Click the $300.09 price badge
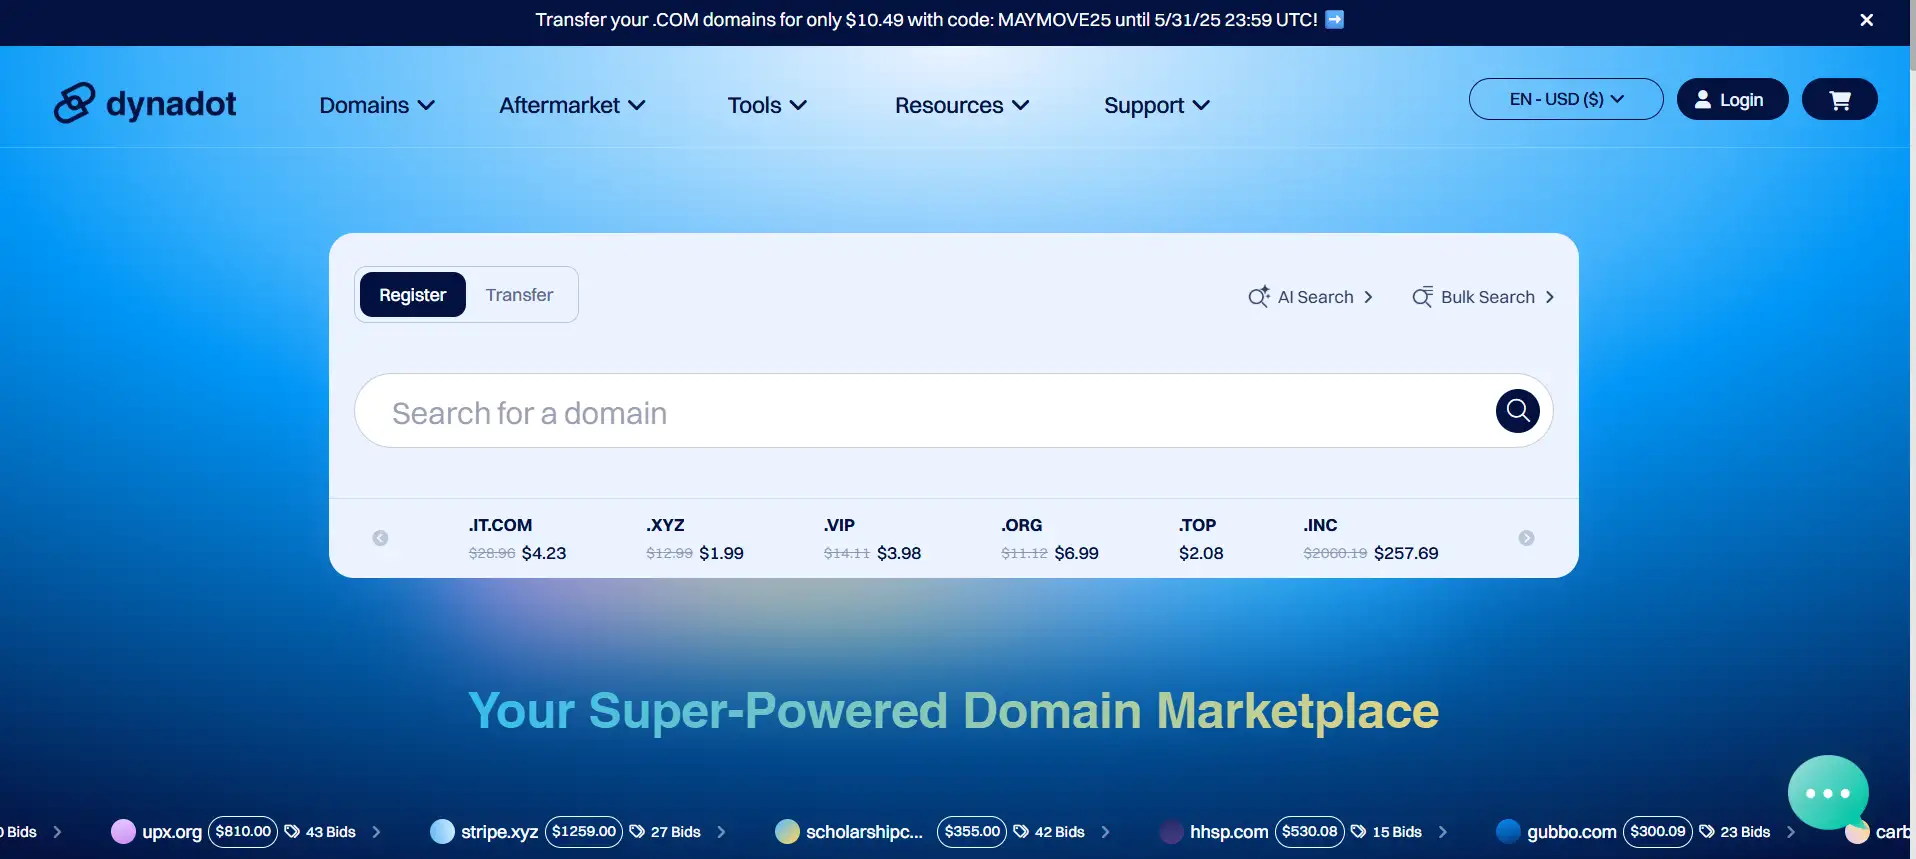This screenshot has width=1916, height=859. click(x=1657, y=831)
